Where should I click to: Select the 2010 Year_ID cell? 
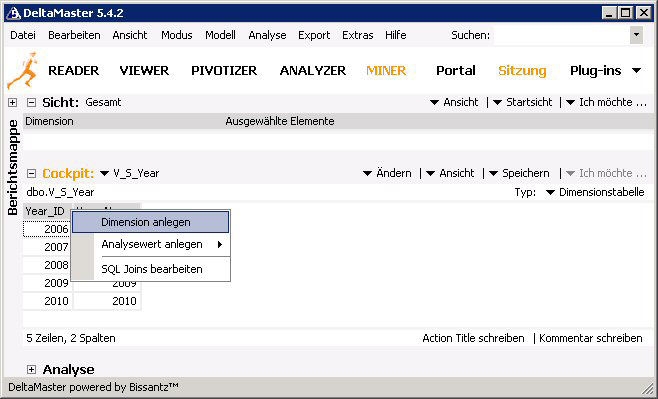click(47, 301)
